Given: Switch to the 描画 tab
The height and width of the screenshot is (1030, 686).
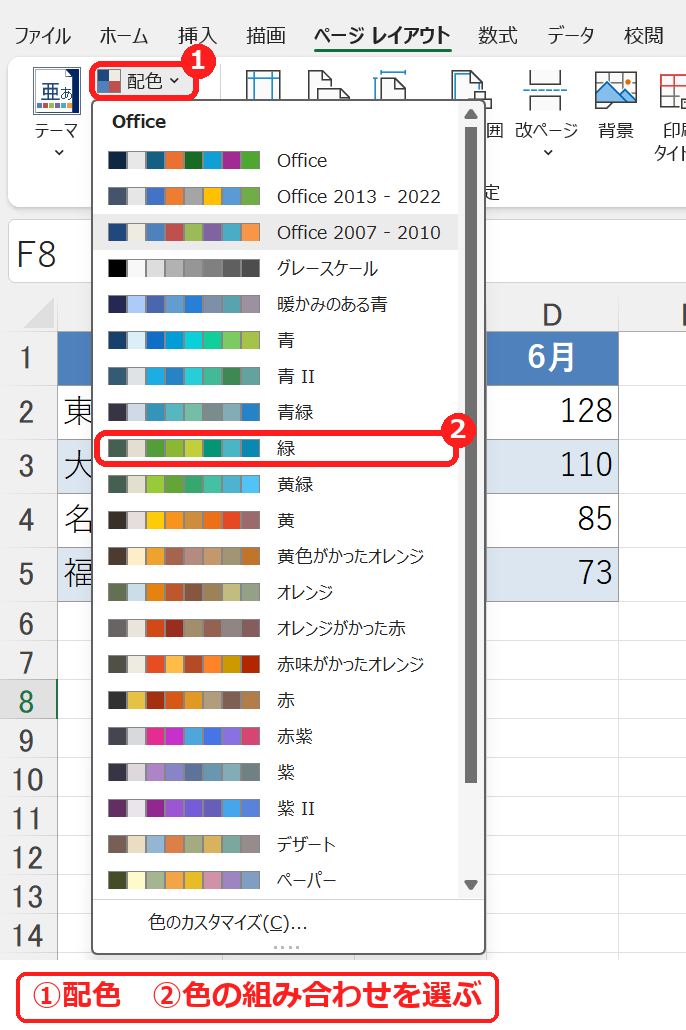Looking at the screenshot, I should [265, 35].
